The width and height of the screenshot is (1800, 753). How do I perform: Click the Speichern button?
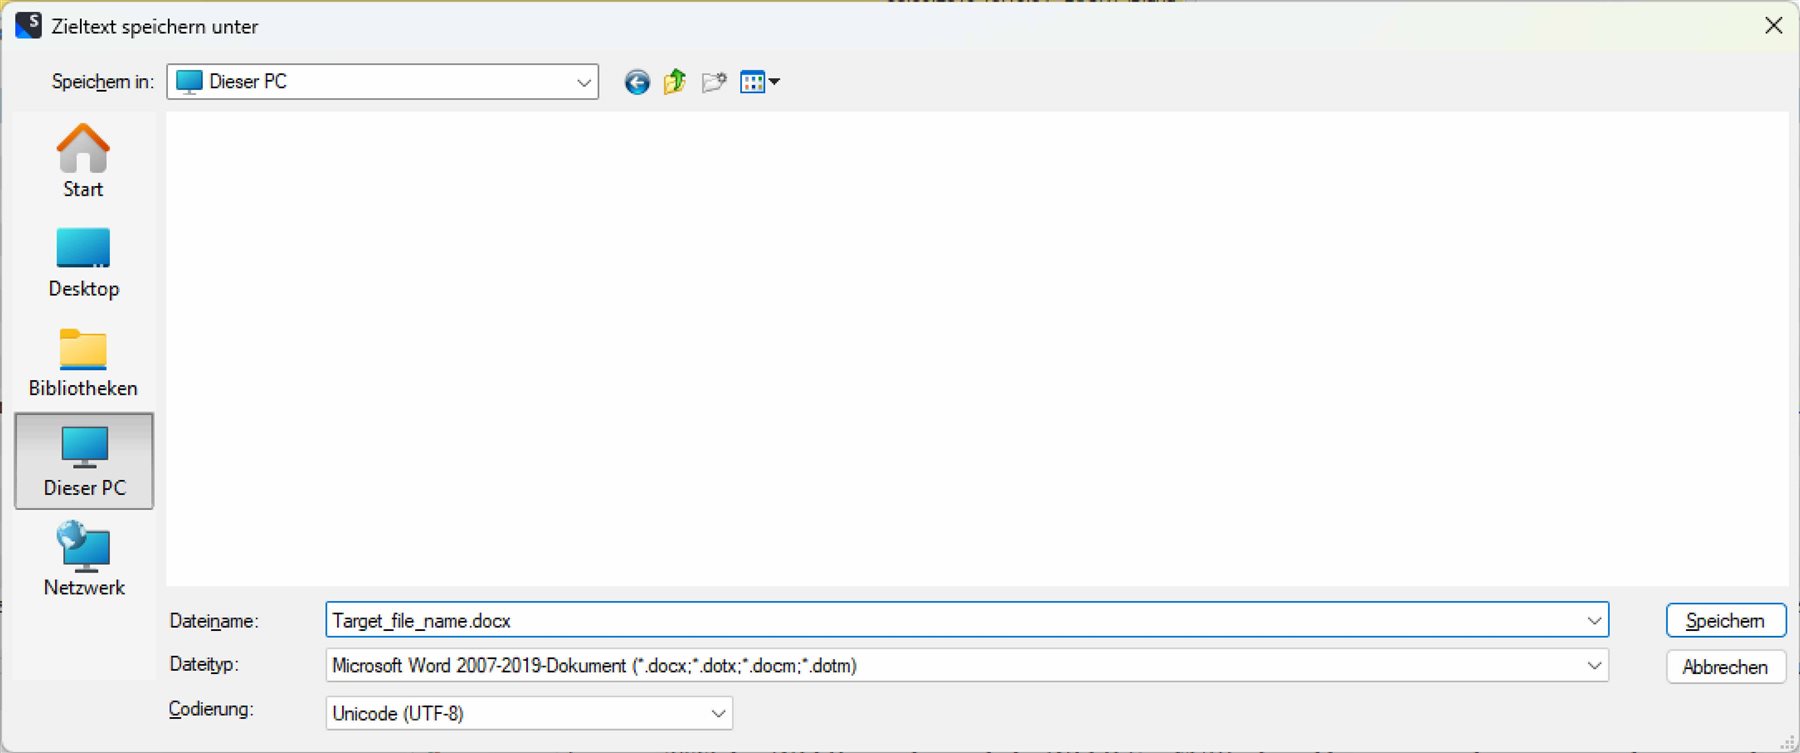click(x=1726, y=620)
